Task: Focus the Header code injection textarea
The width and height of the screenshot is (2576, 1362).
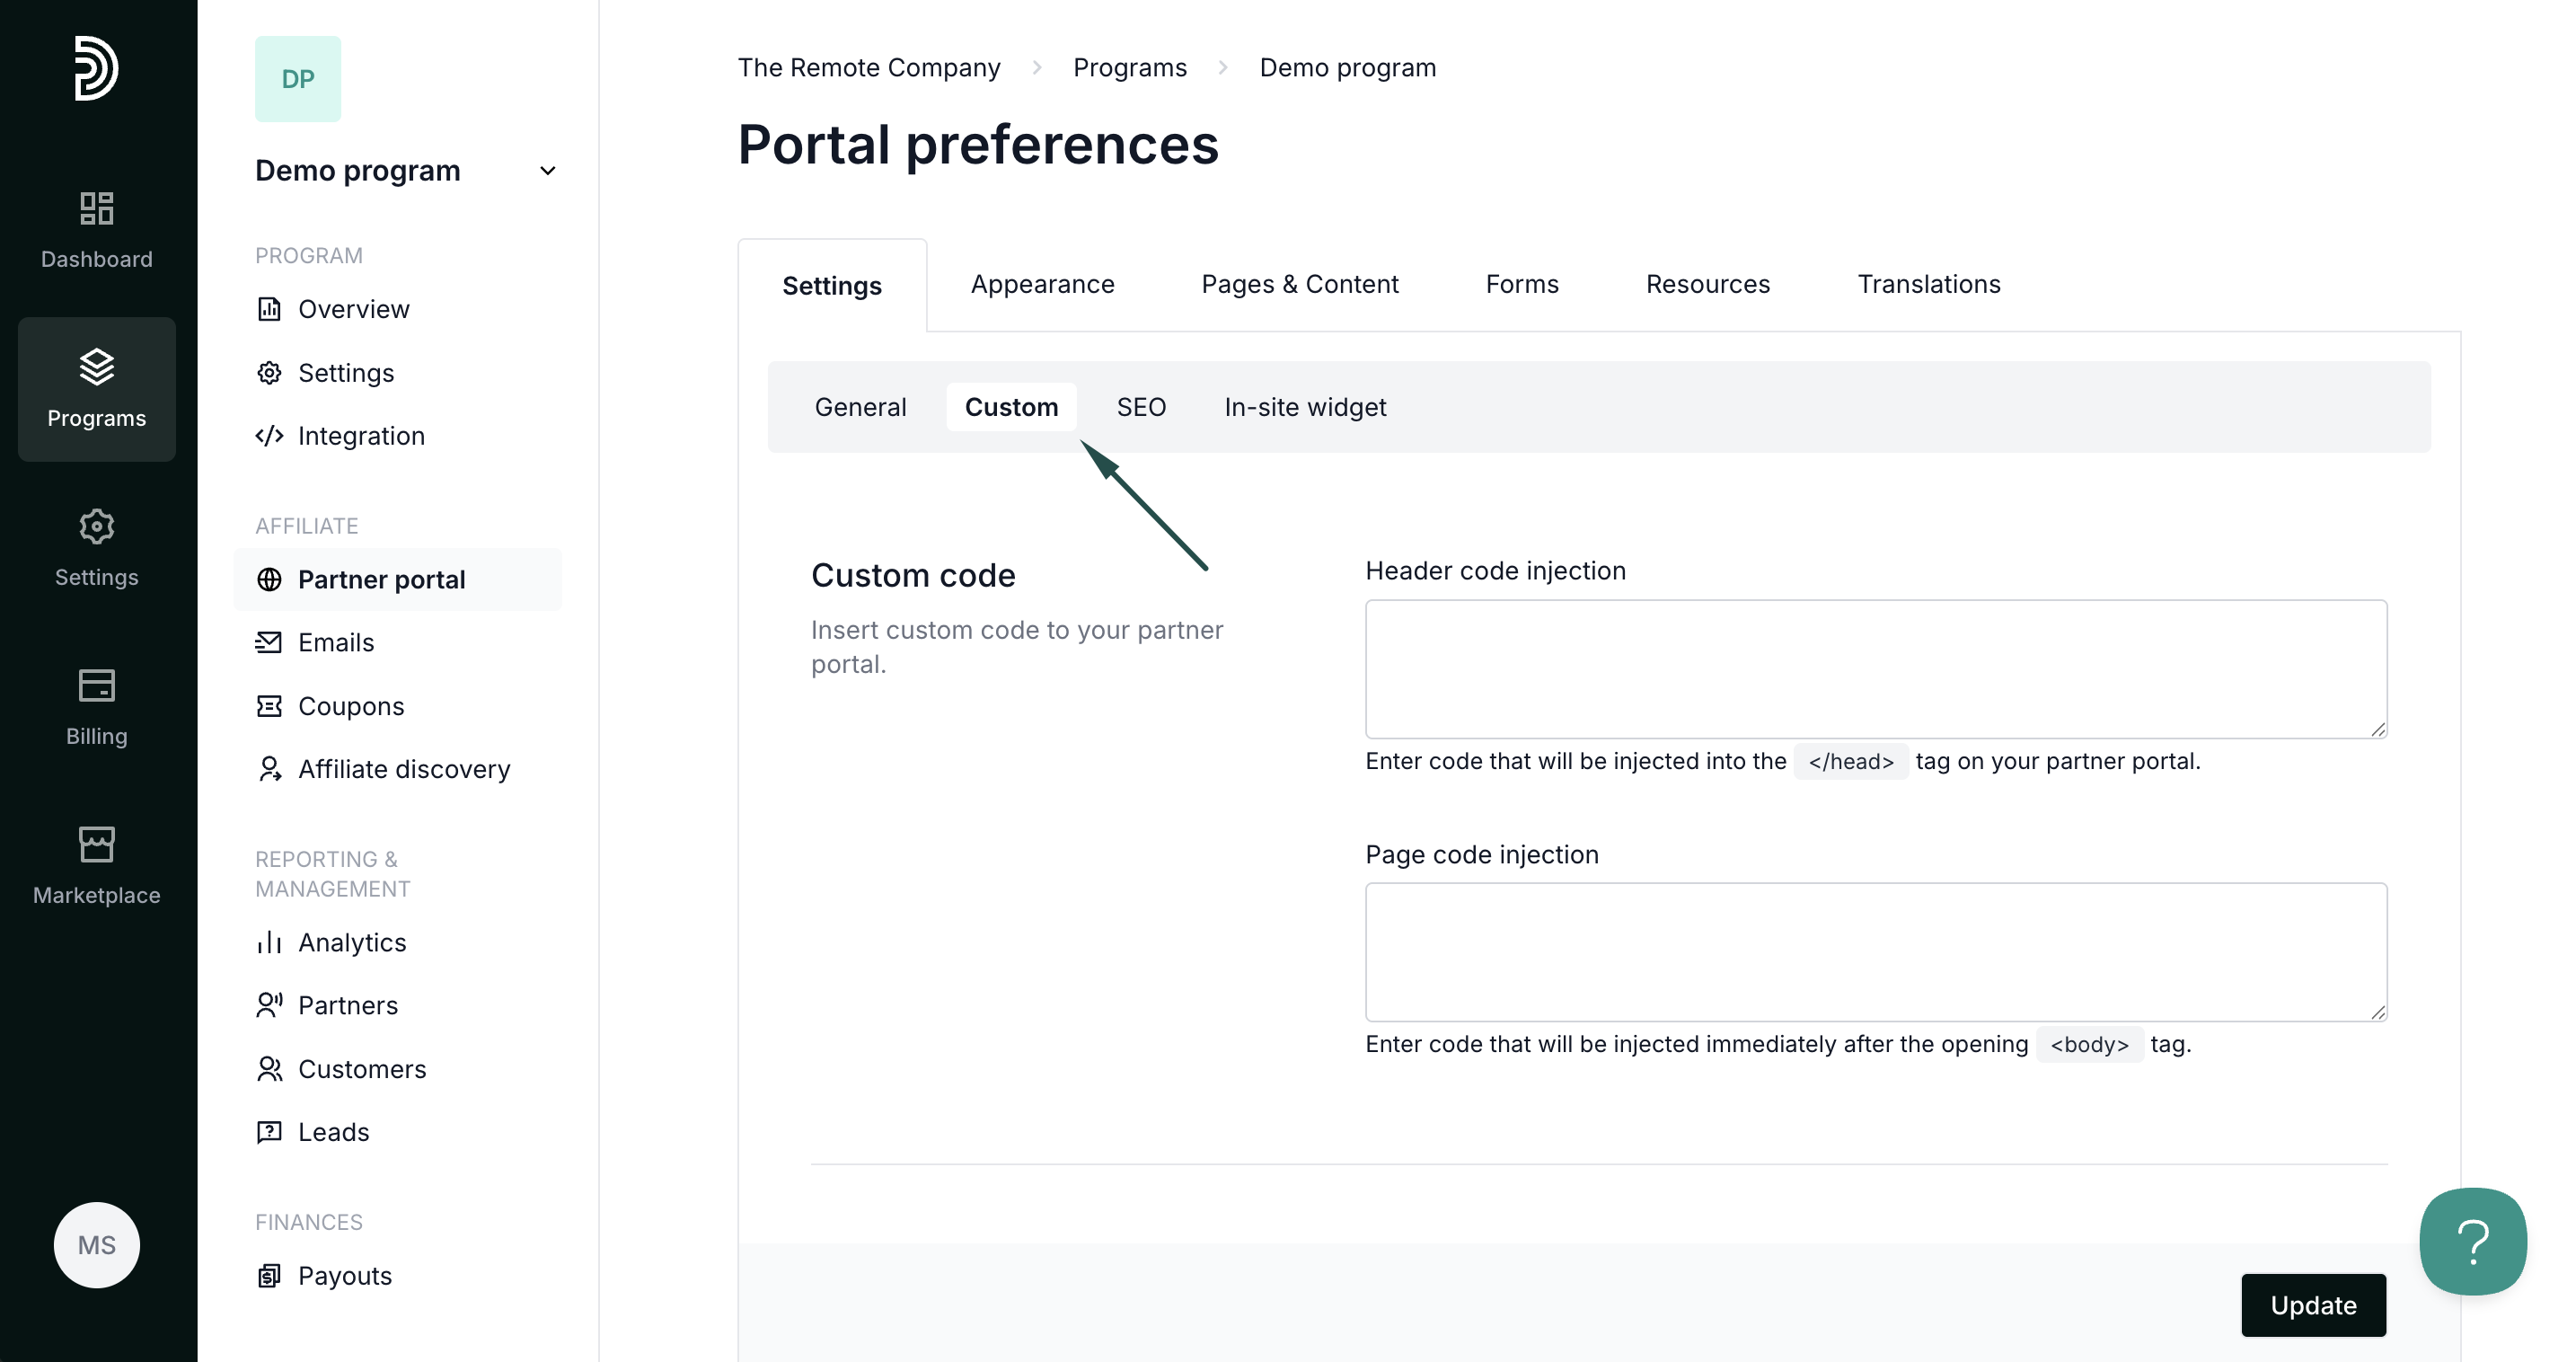Action: [1875, 669]
